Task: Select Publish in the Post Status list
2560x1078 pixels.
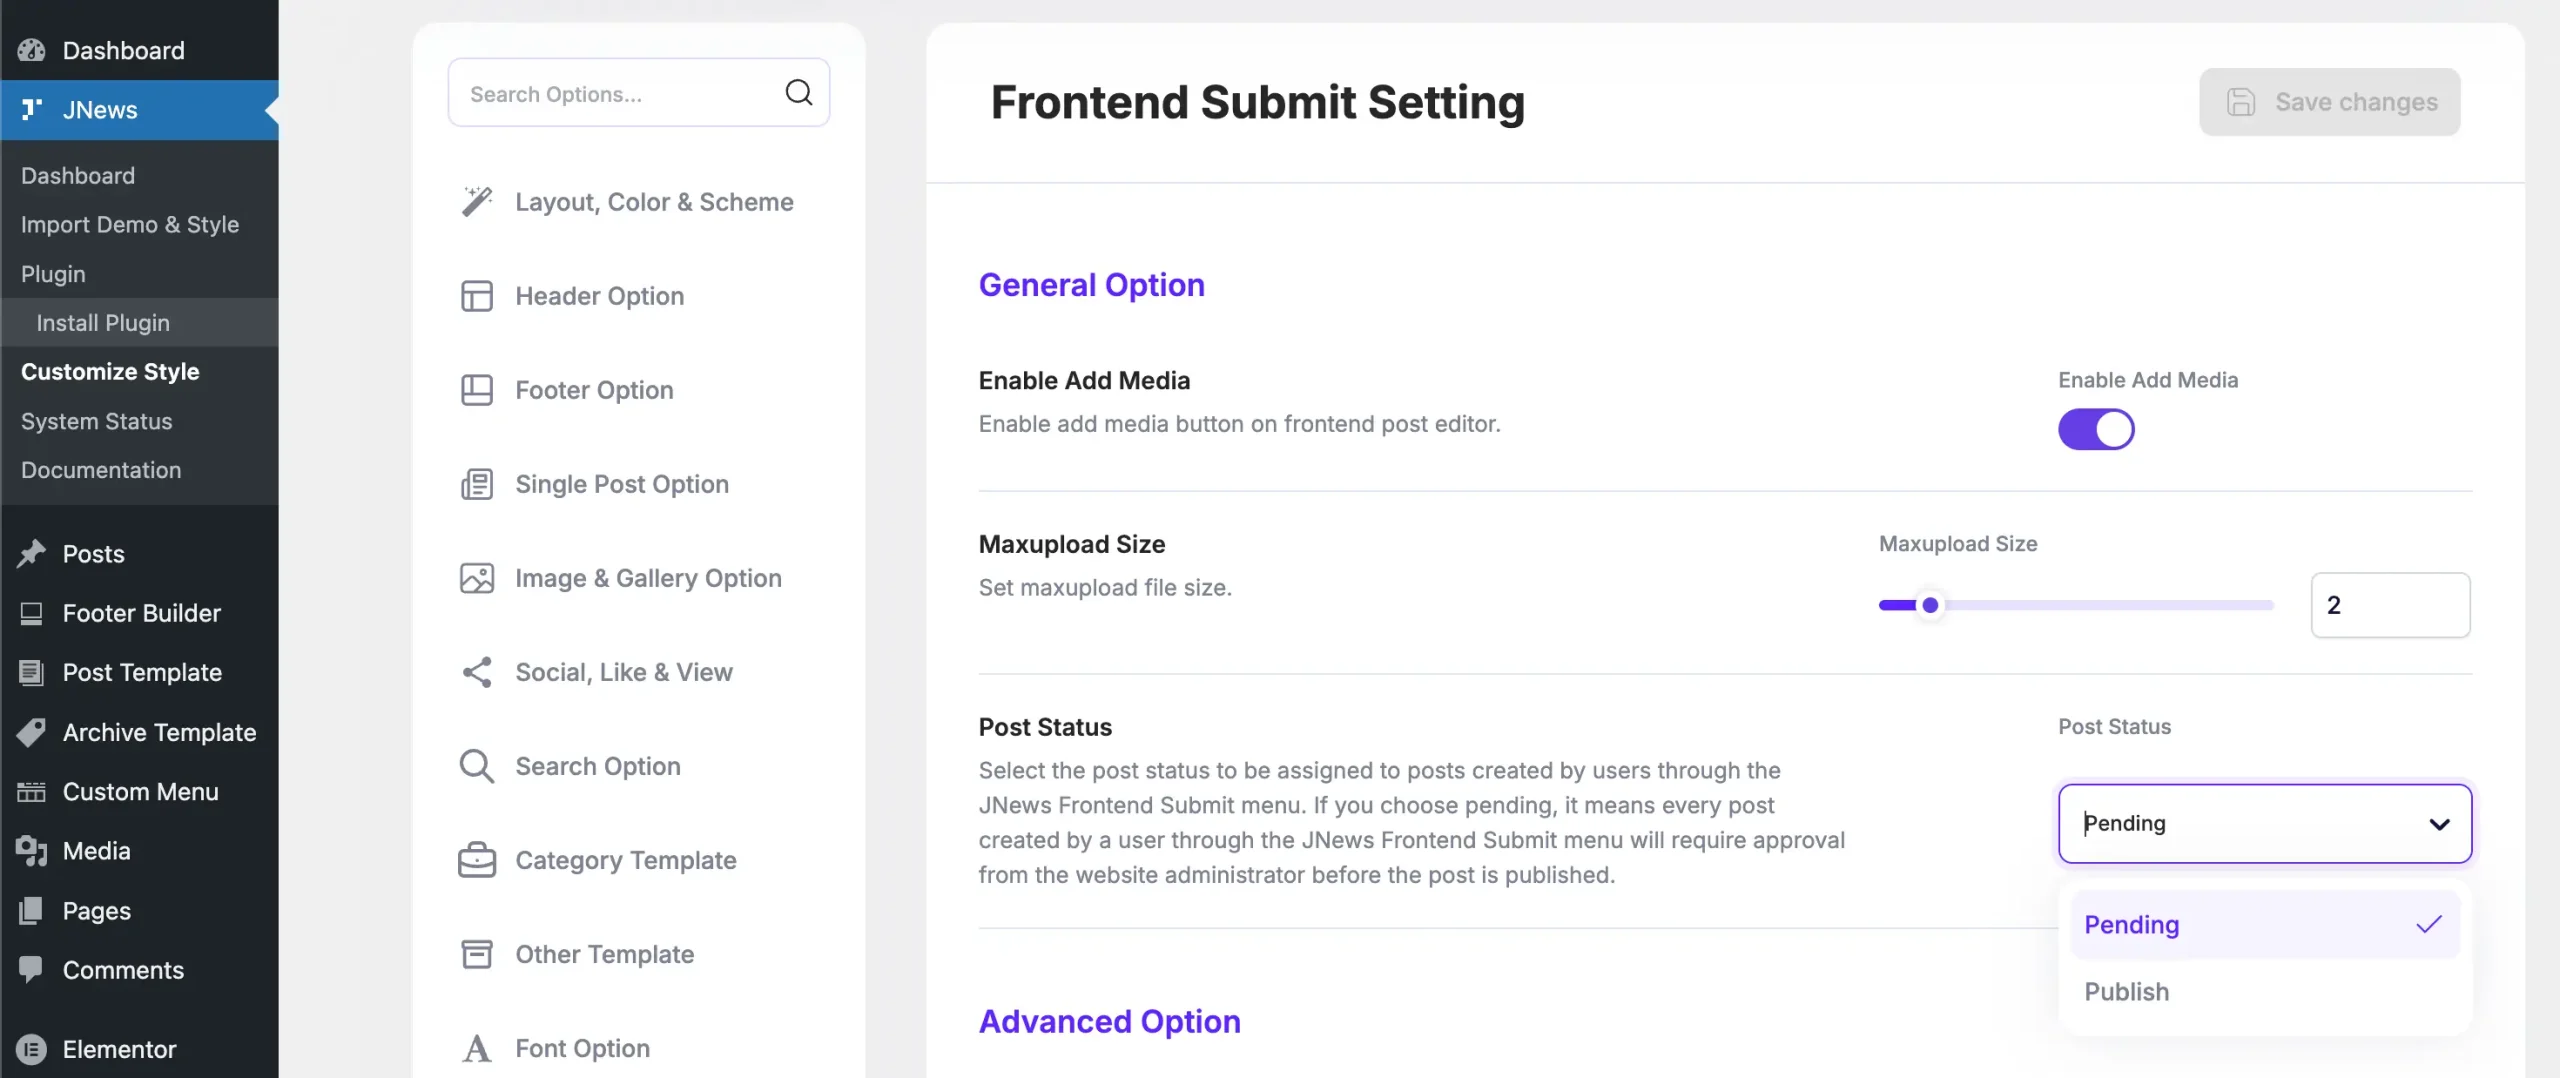Action: (2127, 992)
